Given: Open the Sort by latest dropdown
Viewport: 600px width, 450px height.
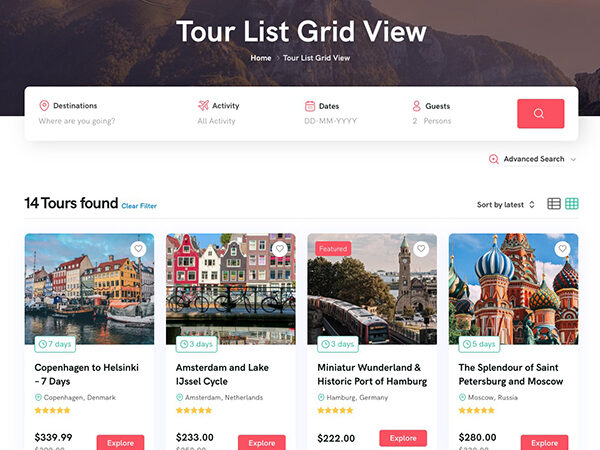Looking at the screenshot, I should (x=505, y=205).
